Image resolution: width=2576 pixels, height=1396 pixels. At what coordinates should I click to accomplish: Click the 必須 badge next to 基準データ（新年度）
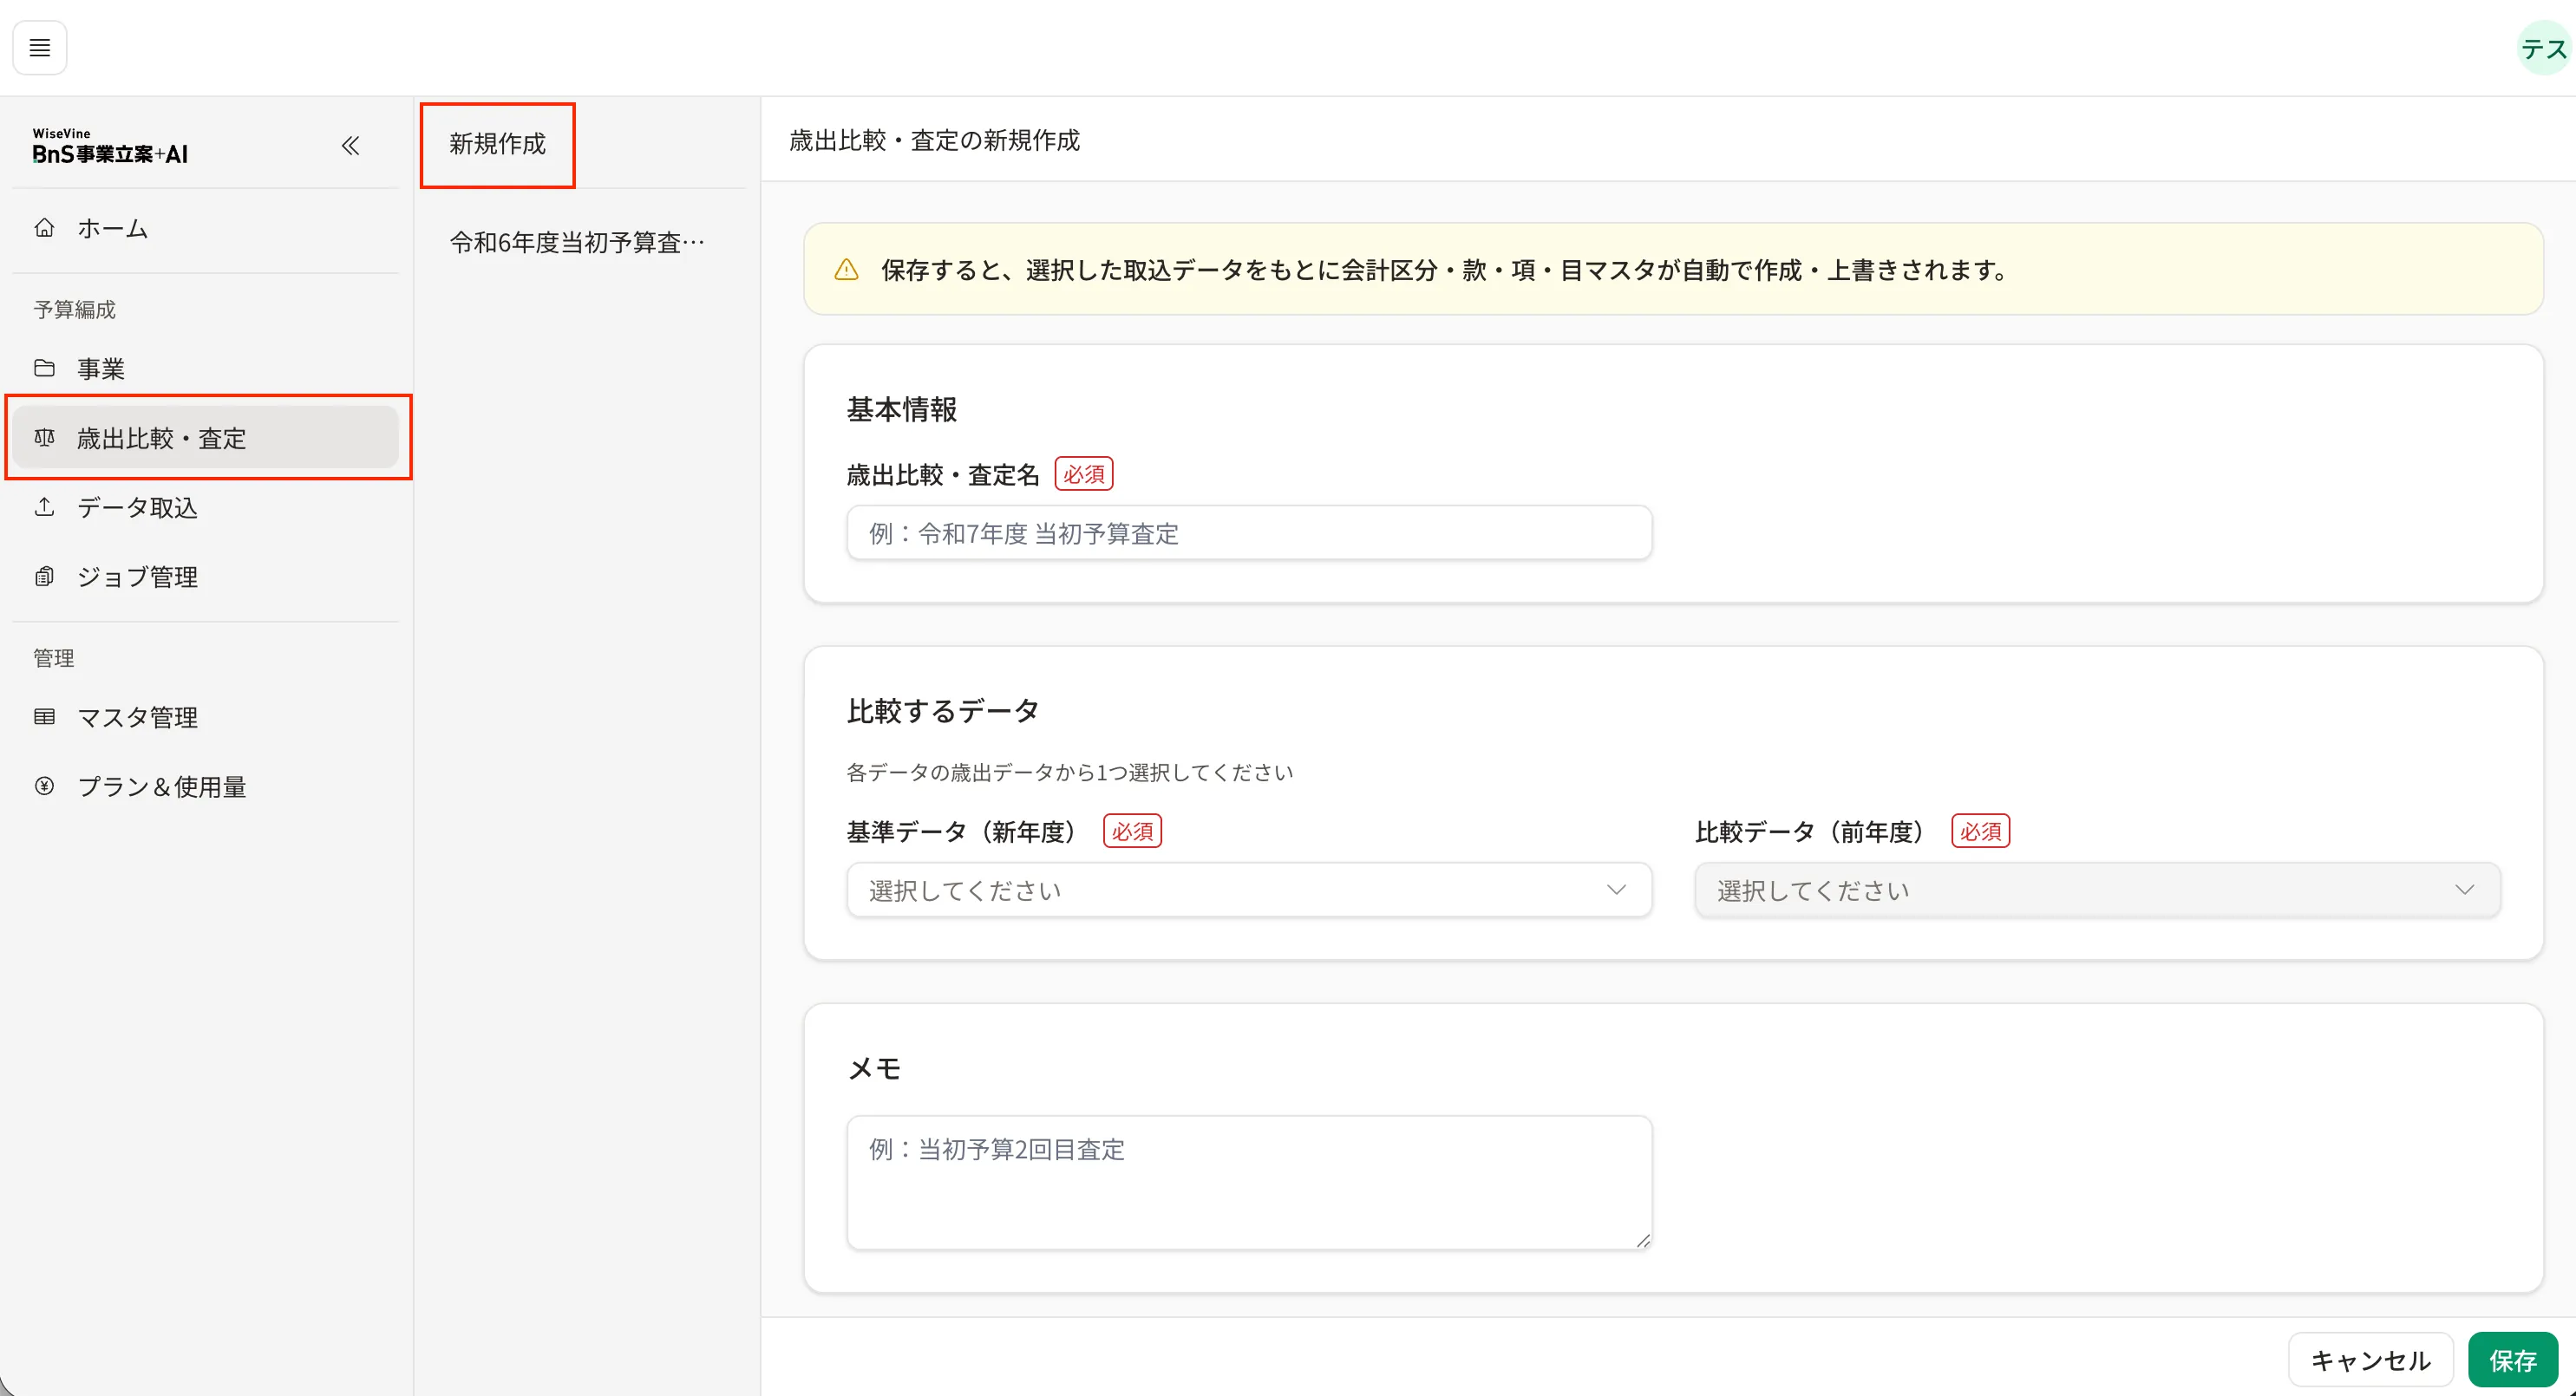click(x=1132, y=831)
